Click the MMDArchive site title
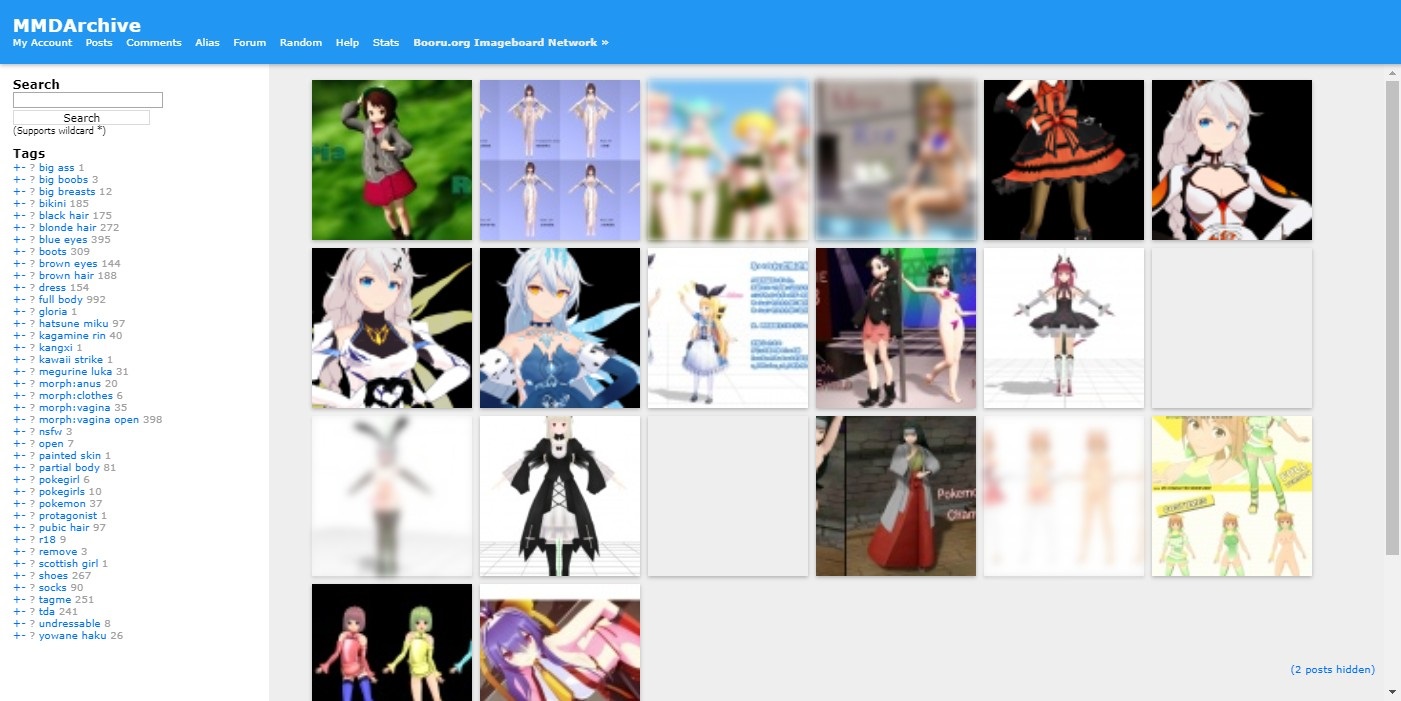Screen dimensions: 1401x701 point(77,26)
